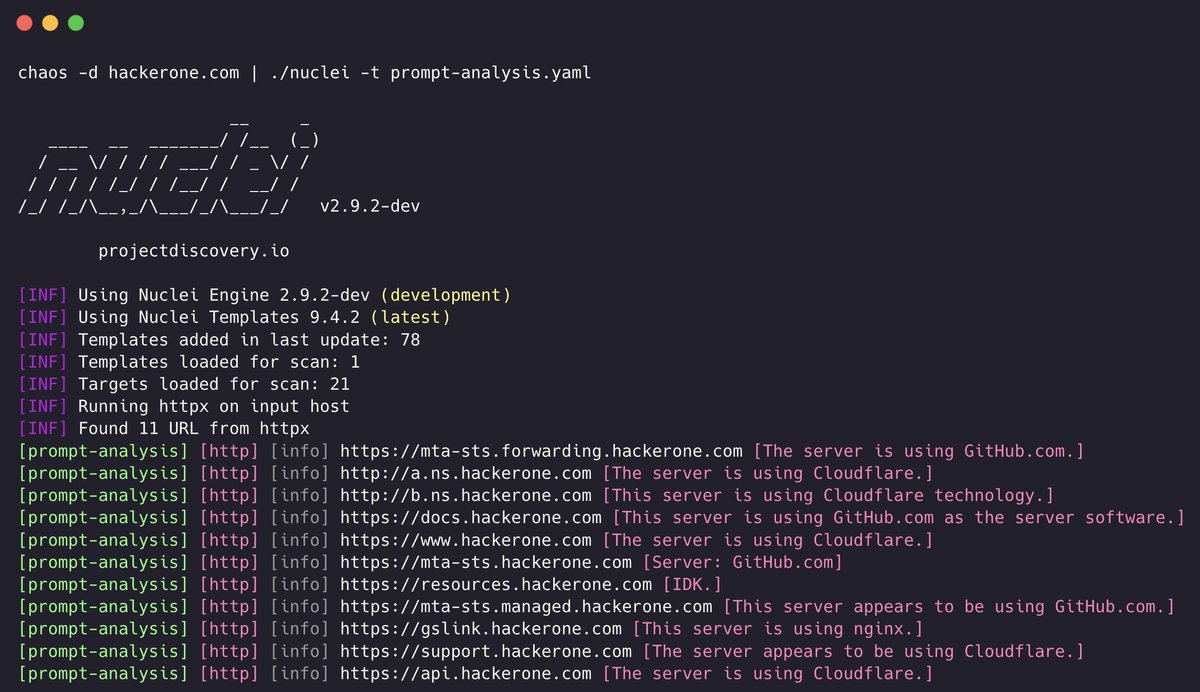Viewport: 1200px width, 692px height.
Task: Open the http://b.ns.hackerone.com URL
Action: [x=466, y=495]
